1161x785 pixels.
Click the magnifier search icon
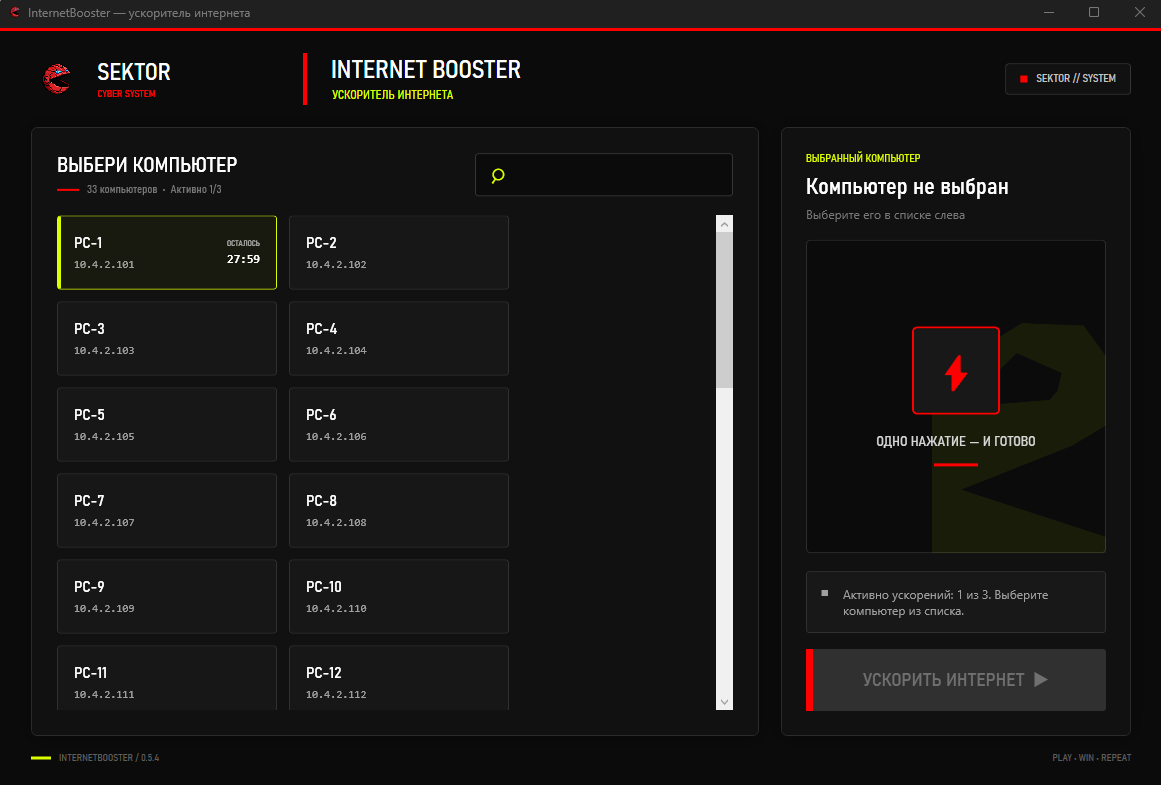[x=498, y=175]
